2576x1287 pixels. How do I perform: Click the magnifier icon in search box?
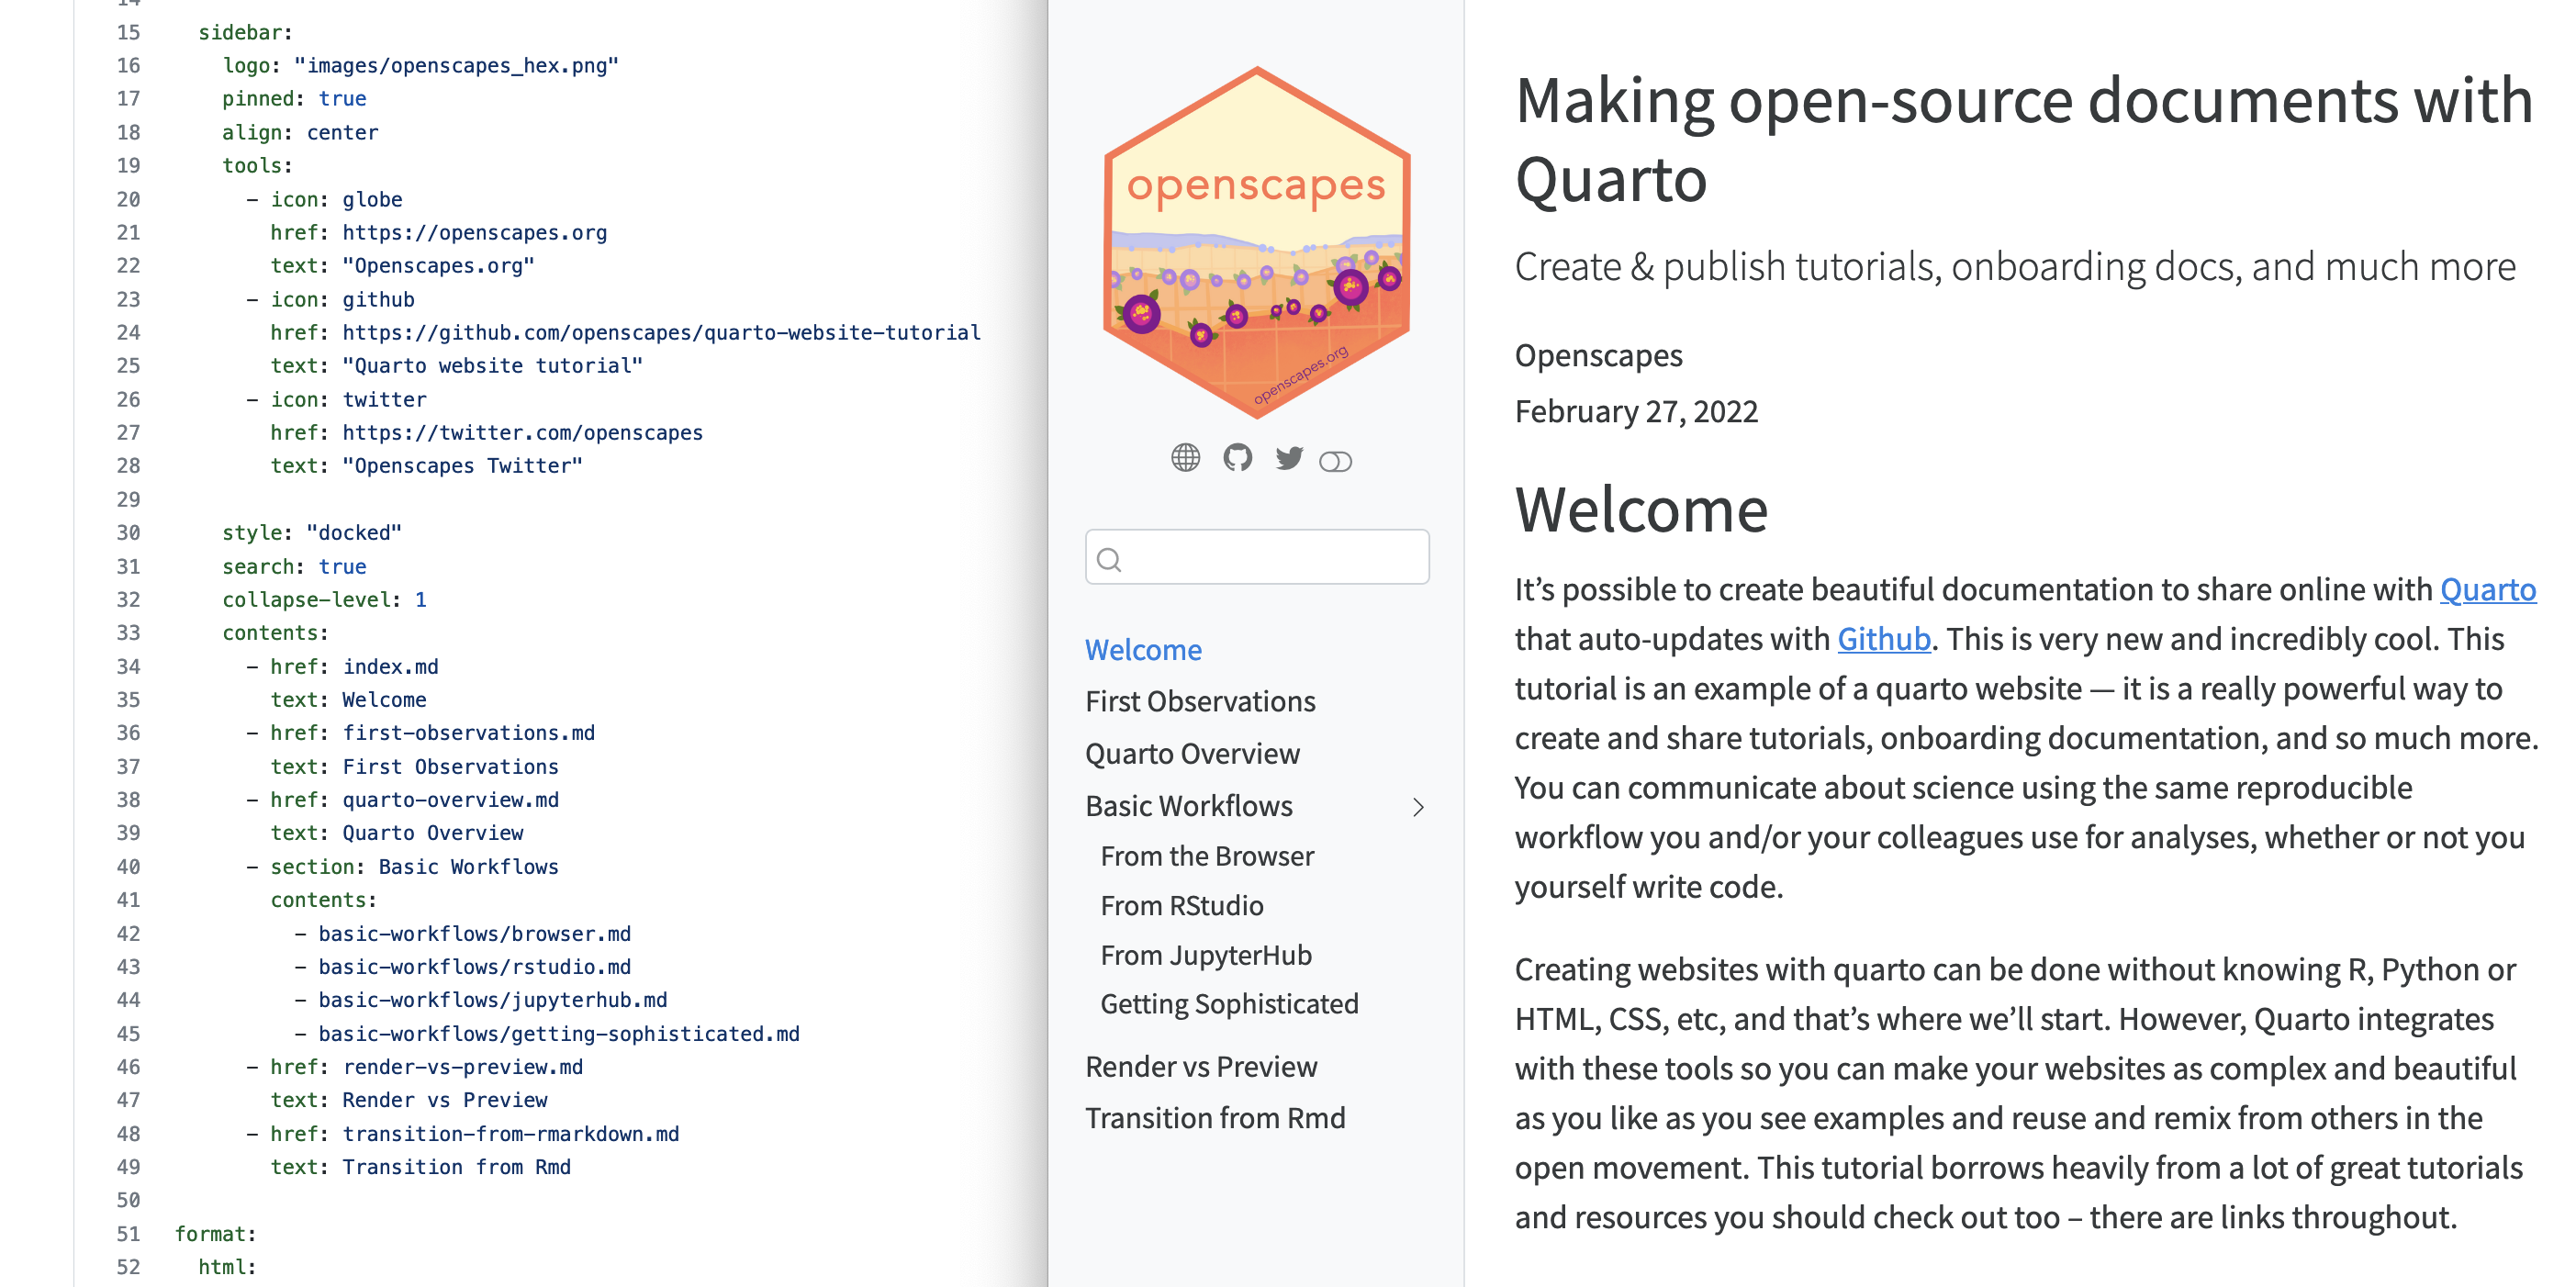[1109, 559]
